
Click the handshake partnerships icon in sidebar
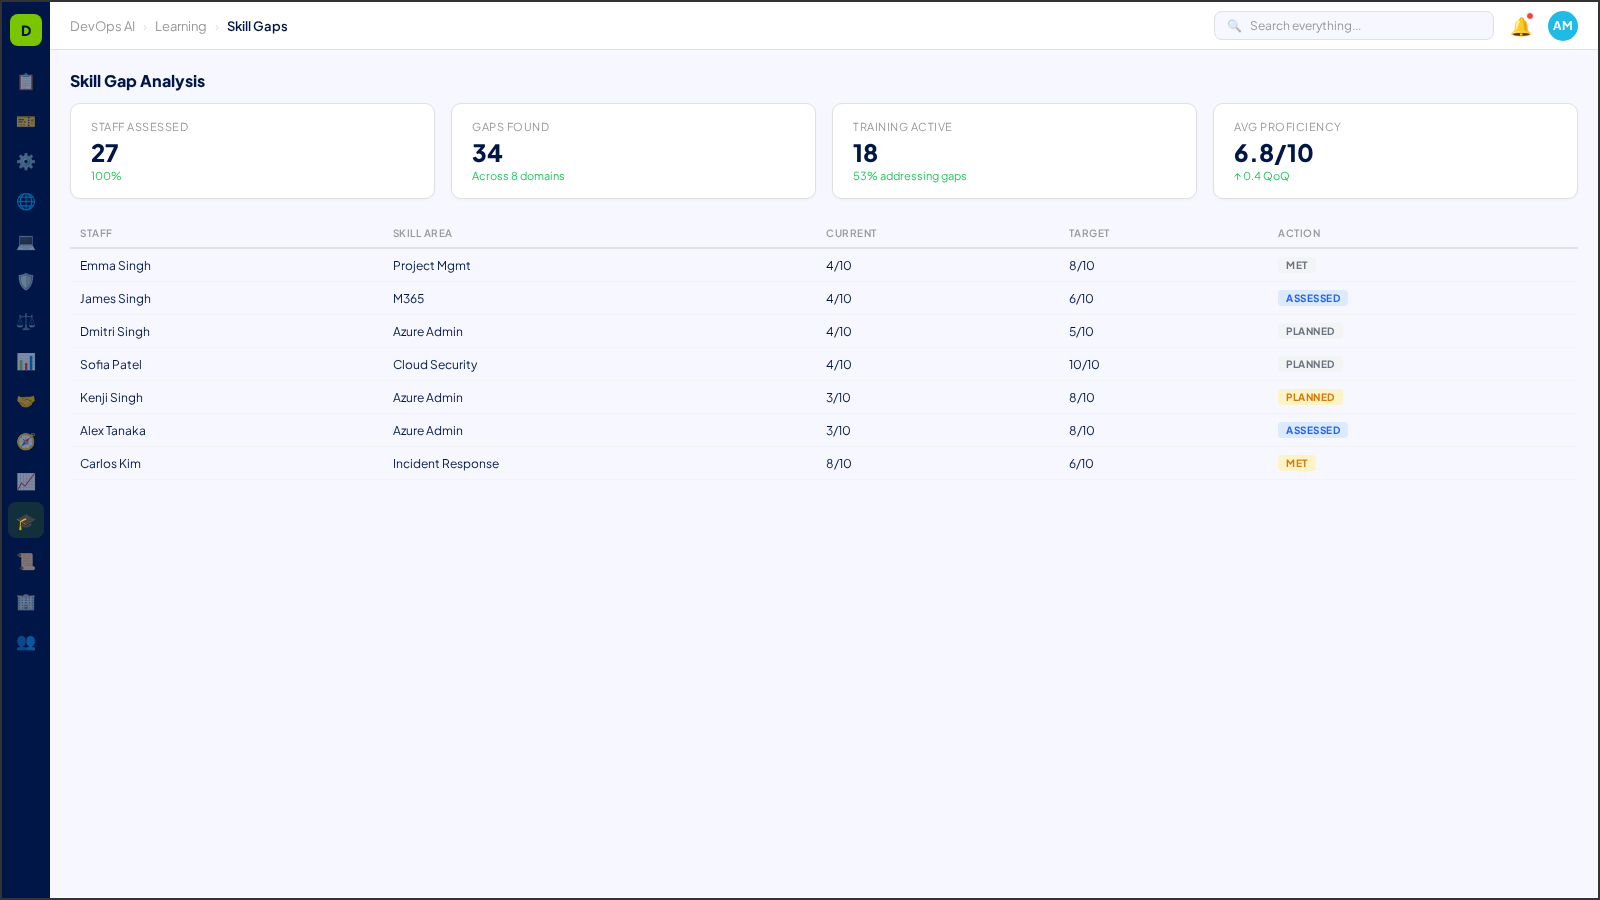[26, 401]
